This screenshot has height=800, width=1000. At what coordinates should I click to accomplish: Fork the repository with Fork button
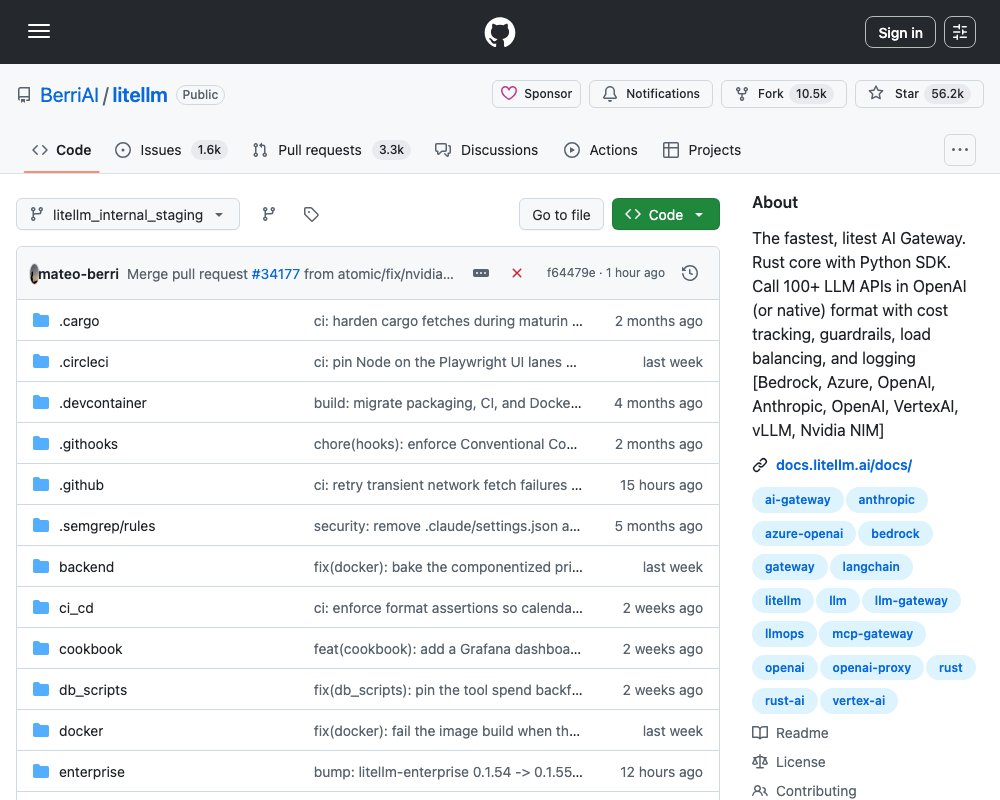784,94
